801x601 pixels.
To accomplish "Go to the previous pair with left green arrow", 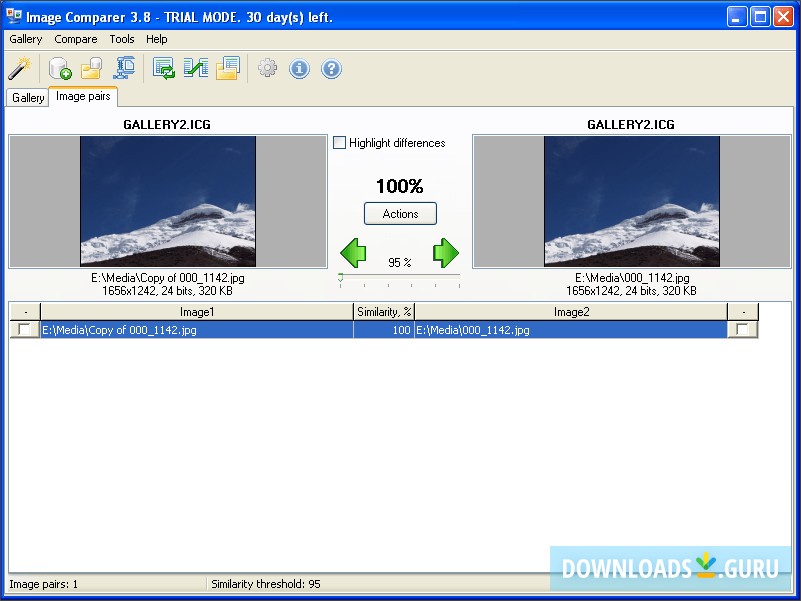I will [x=353, y=252].
